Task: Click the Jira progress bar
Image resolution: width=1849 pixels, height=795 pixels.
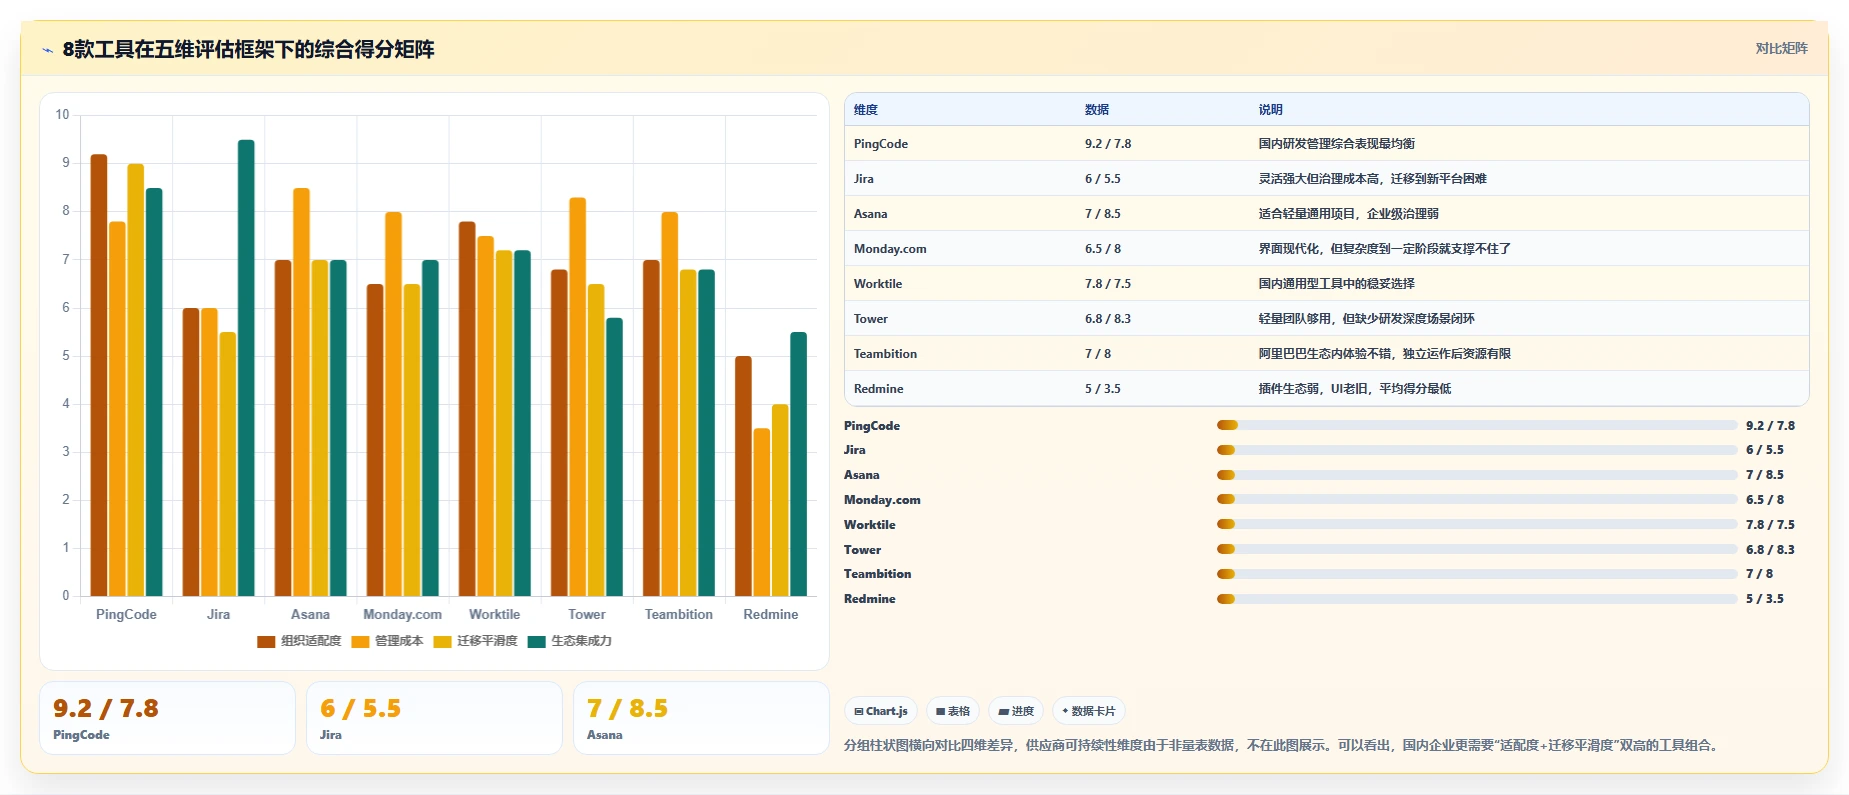Action: 1477,450
